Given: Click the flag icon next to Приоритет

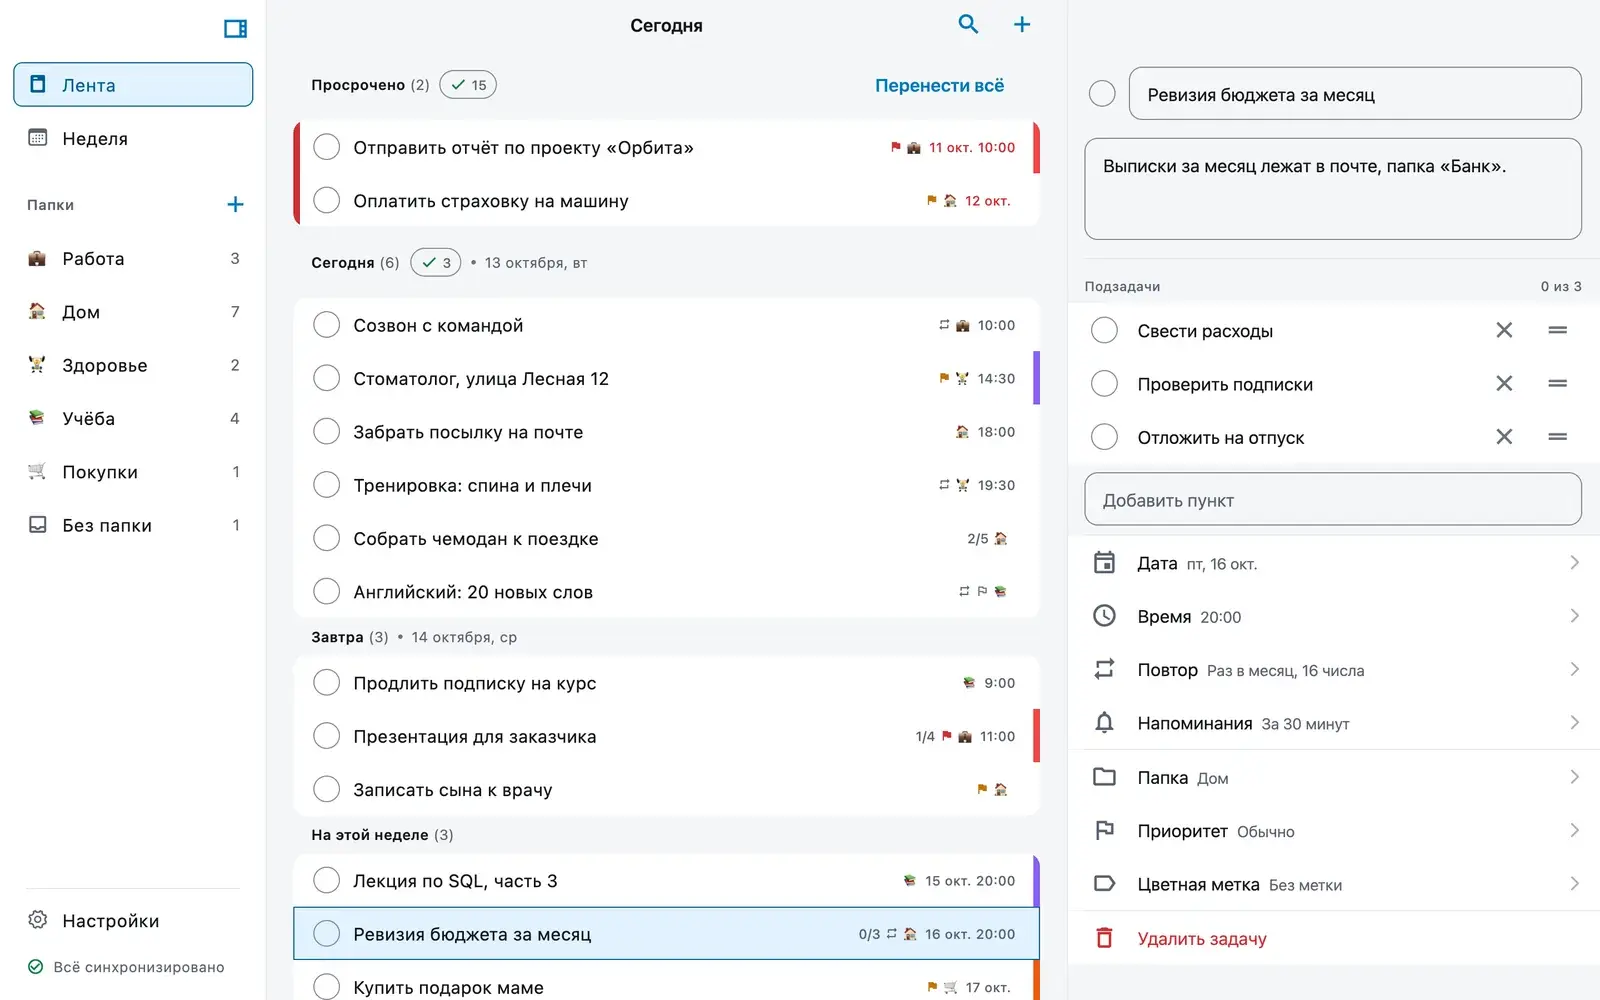Looking at the screenshot, I should click(x=1104, y=830).
